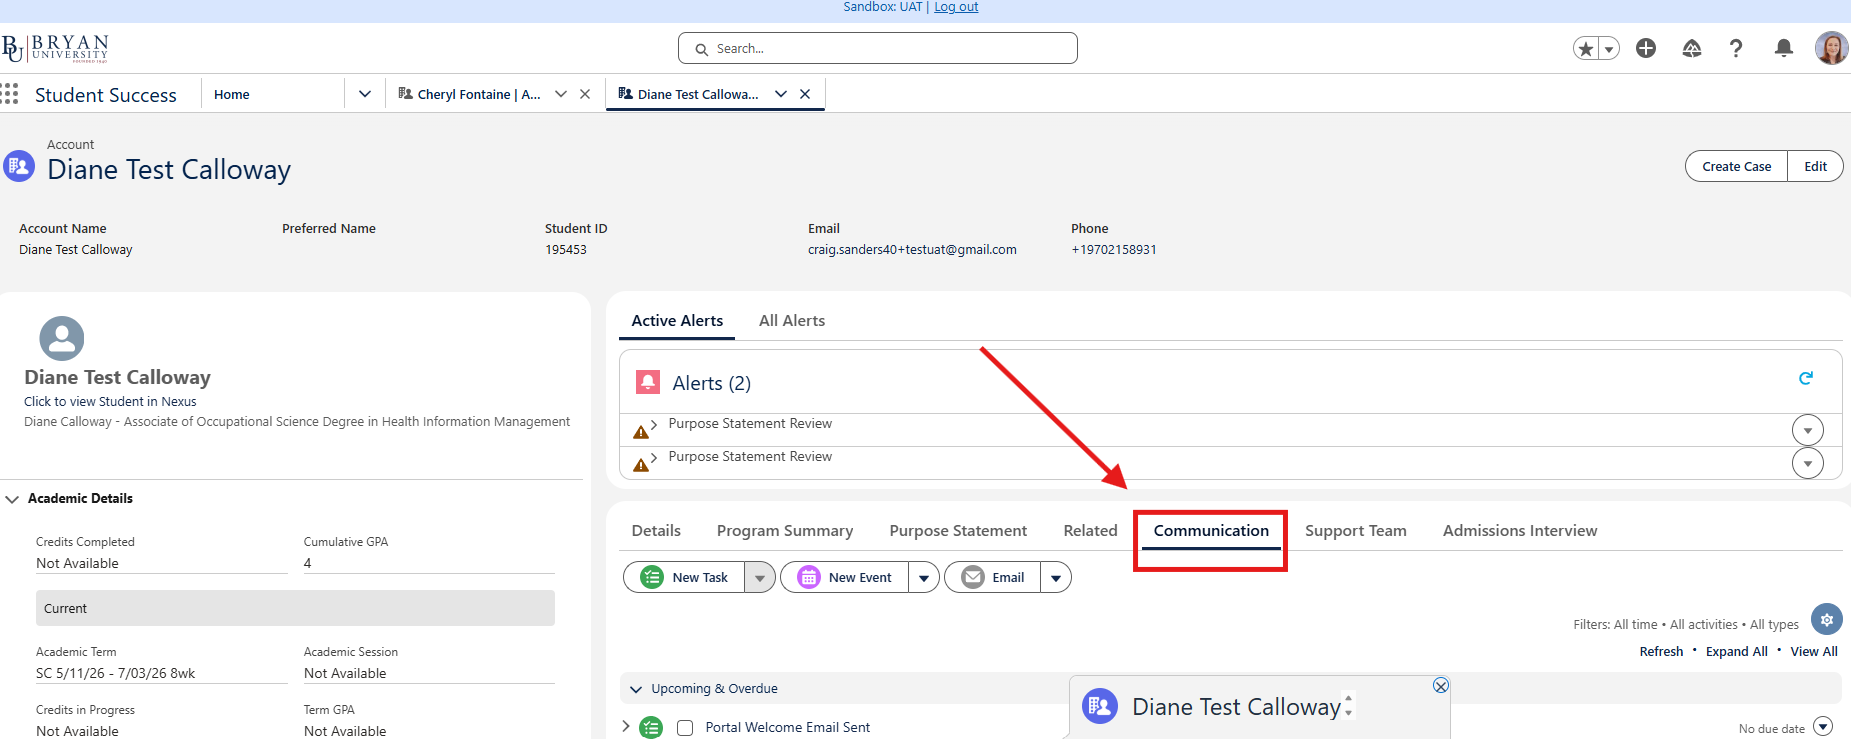Screen dimensions: 1851x739
Task: Open Portal Welcome Email Sent task link
Action: click(x=787, y=727)
